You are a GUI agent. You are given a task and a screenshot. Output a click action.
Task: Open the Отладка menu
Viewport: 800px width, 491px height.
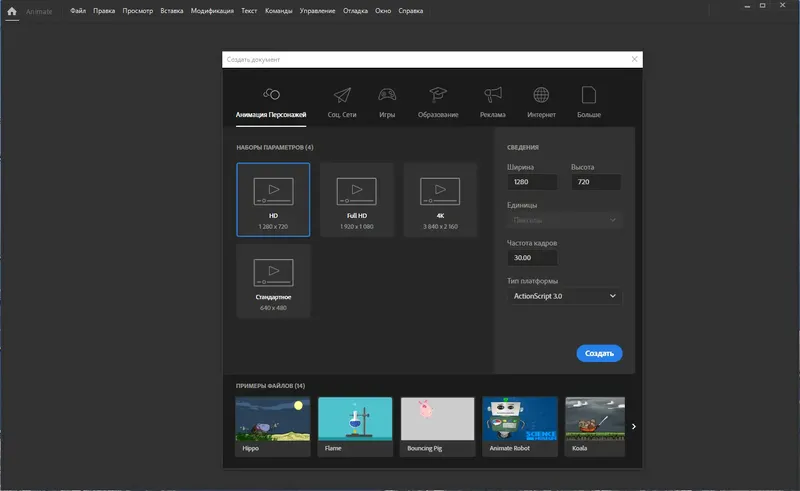click(355, 11)
